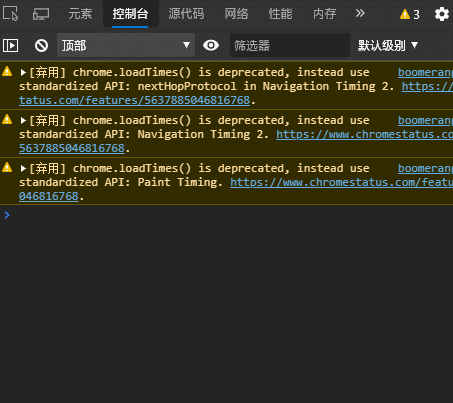This screenshot has width=453, height=403.
Task: Open boomerang source link in second warning
Action: point(425,120)
